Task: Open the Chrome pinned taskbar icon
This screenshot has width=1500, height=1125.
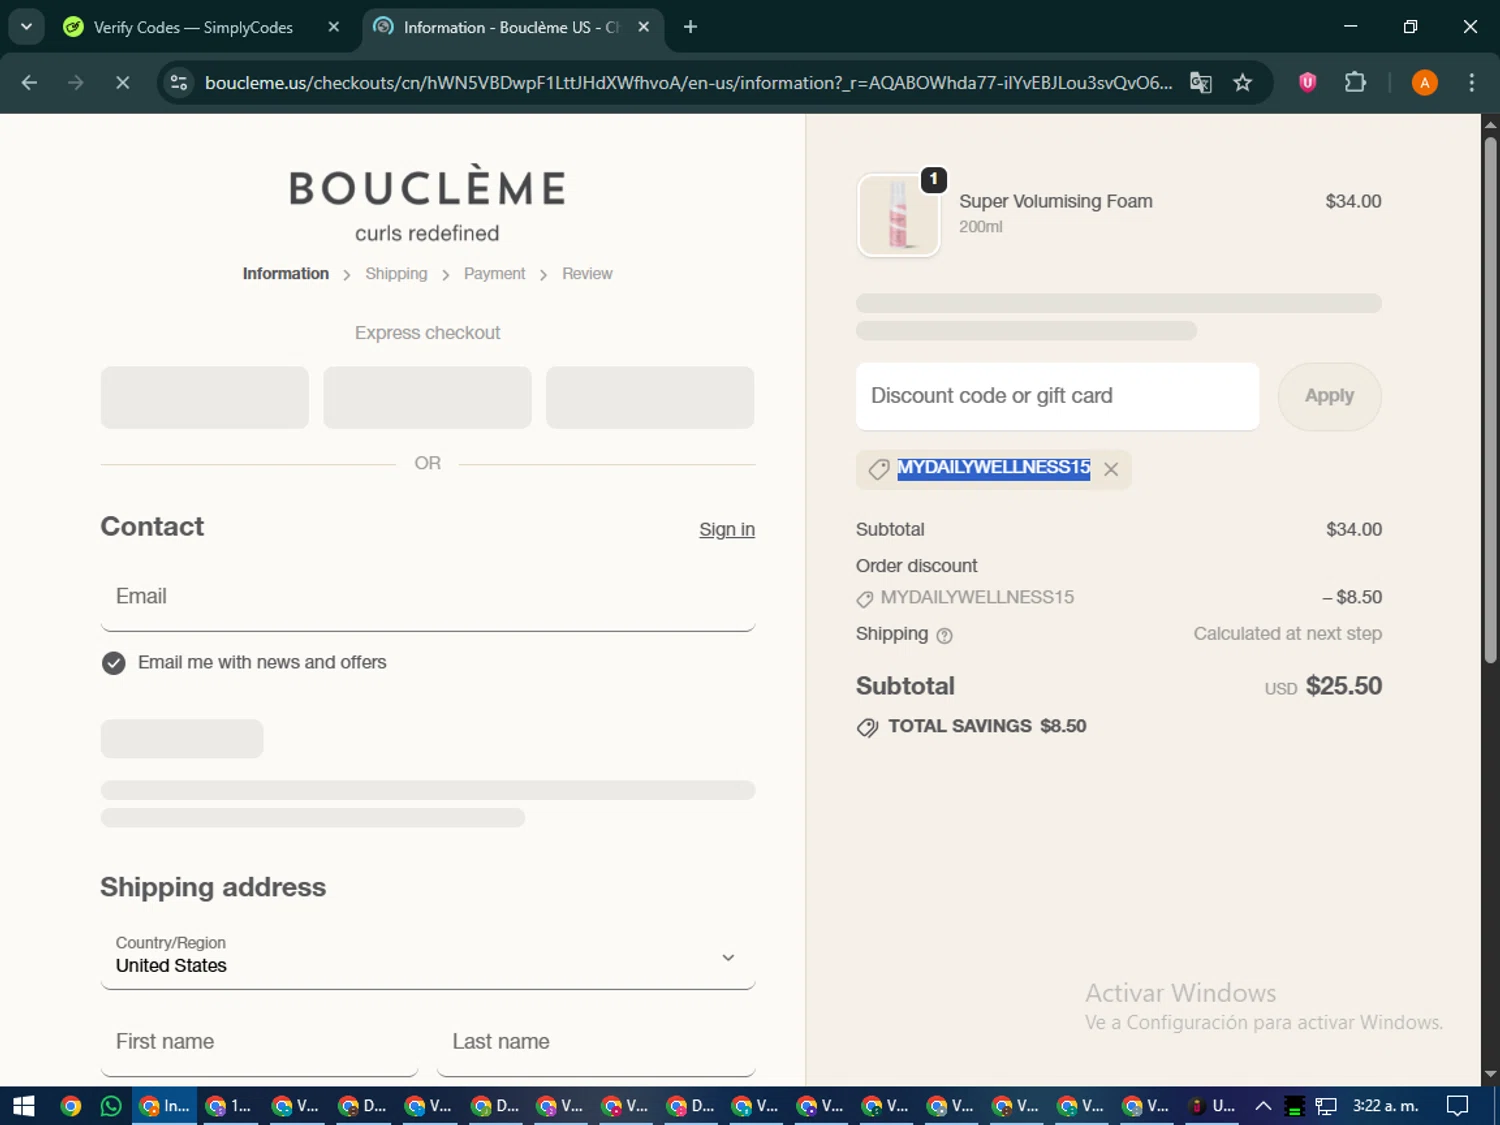Action: [x=70, y=1106]
